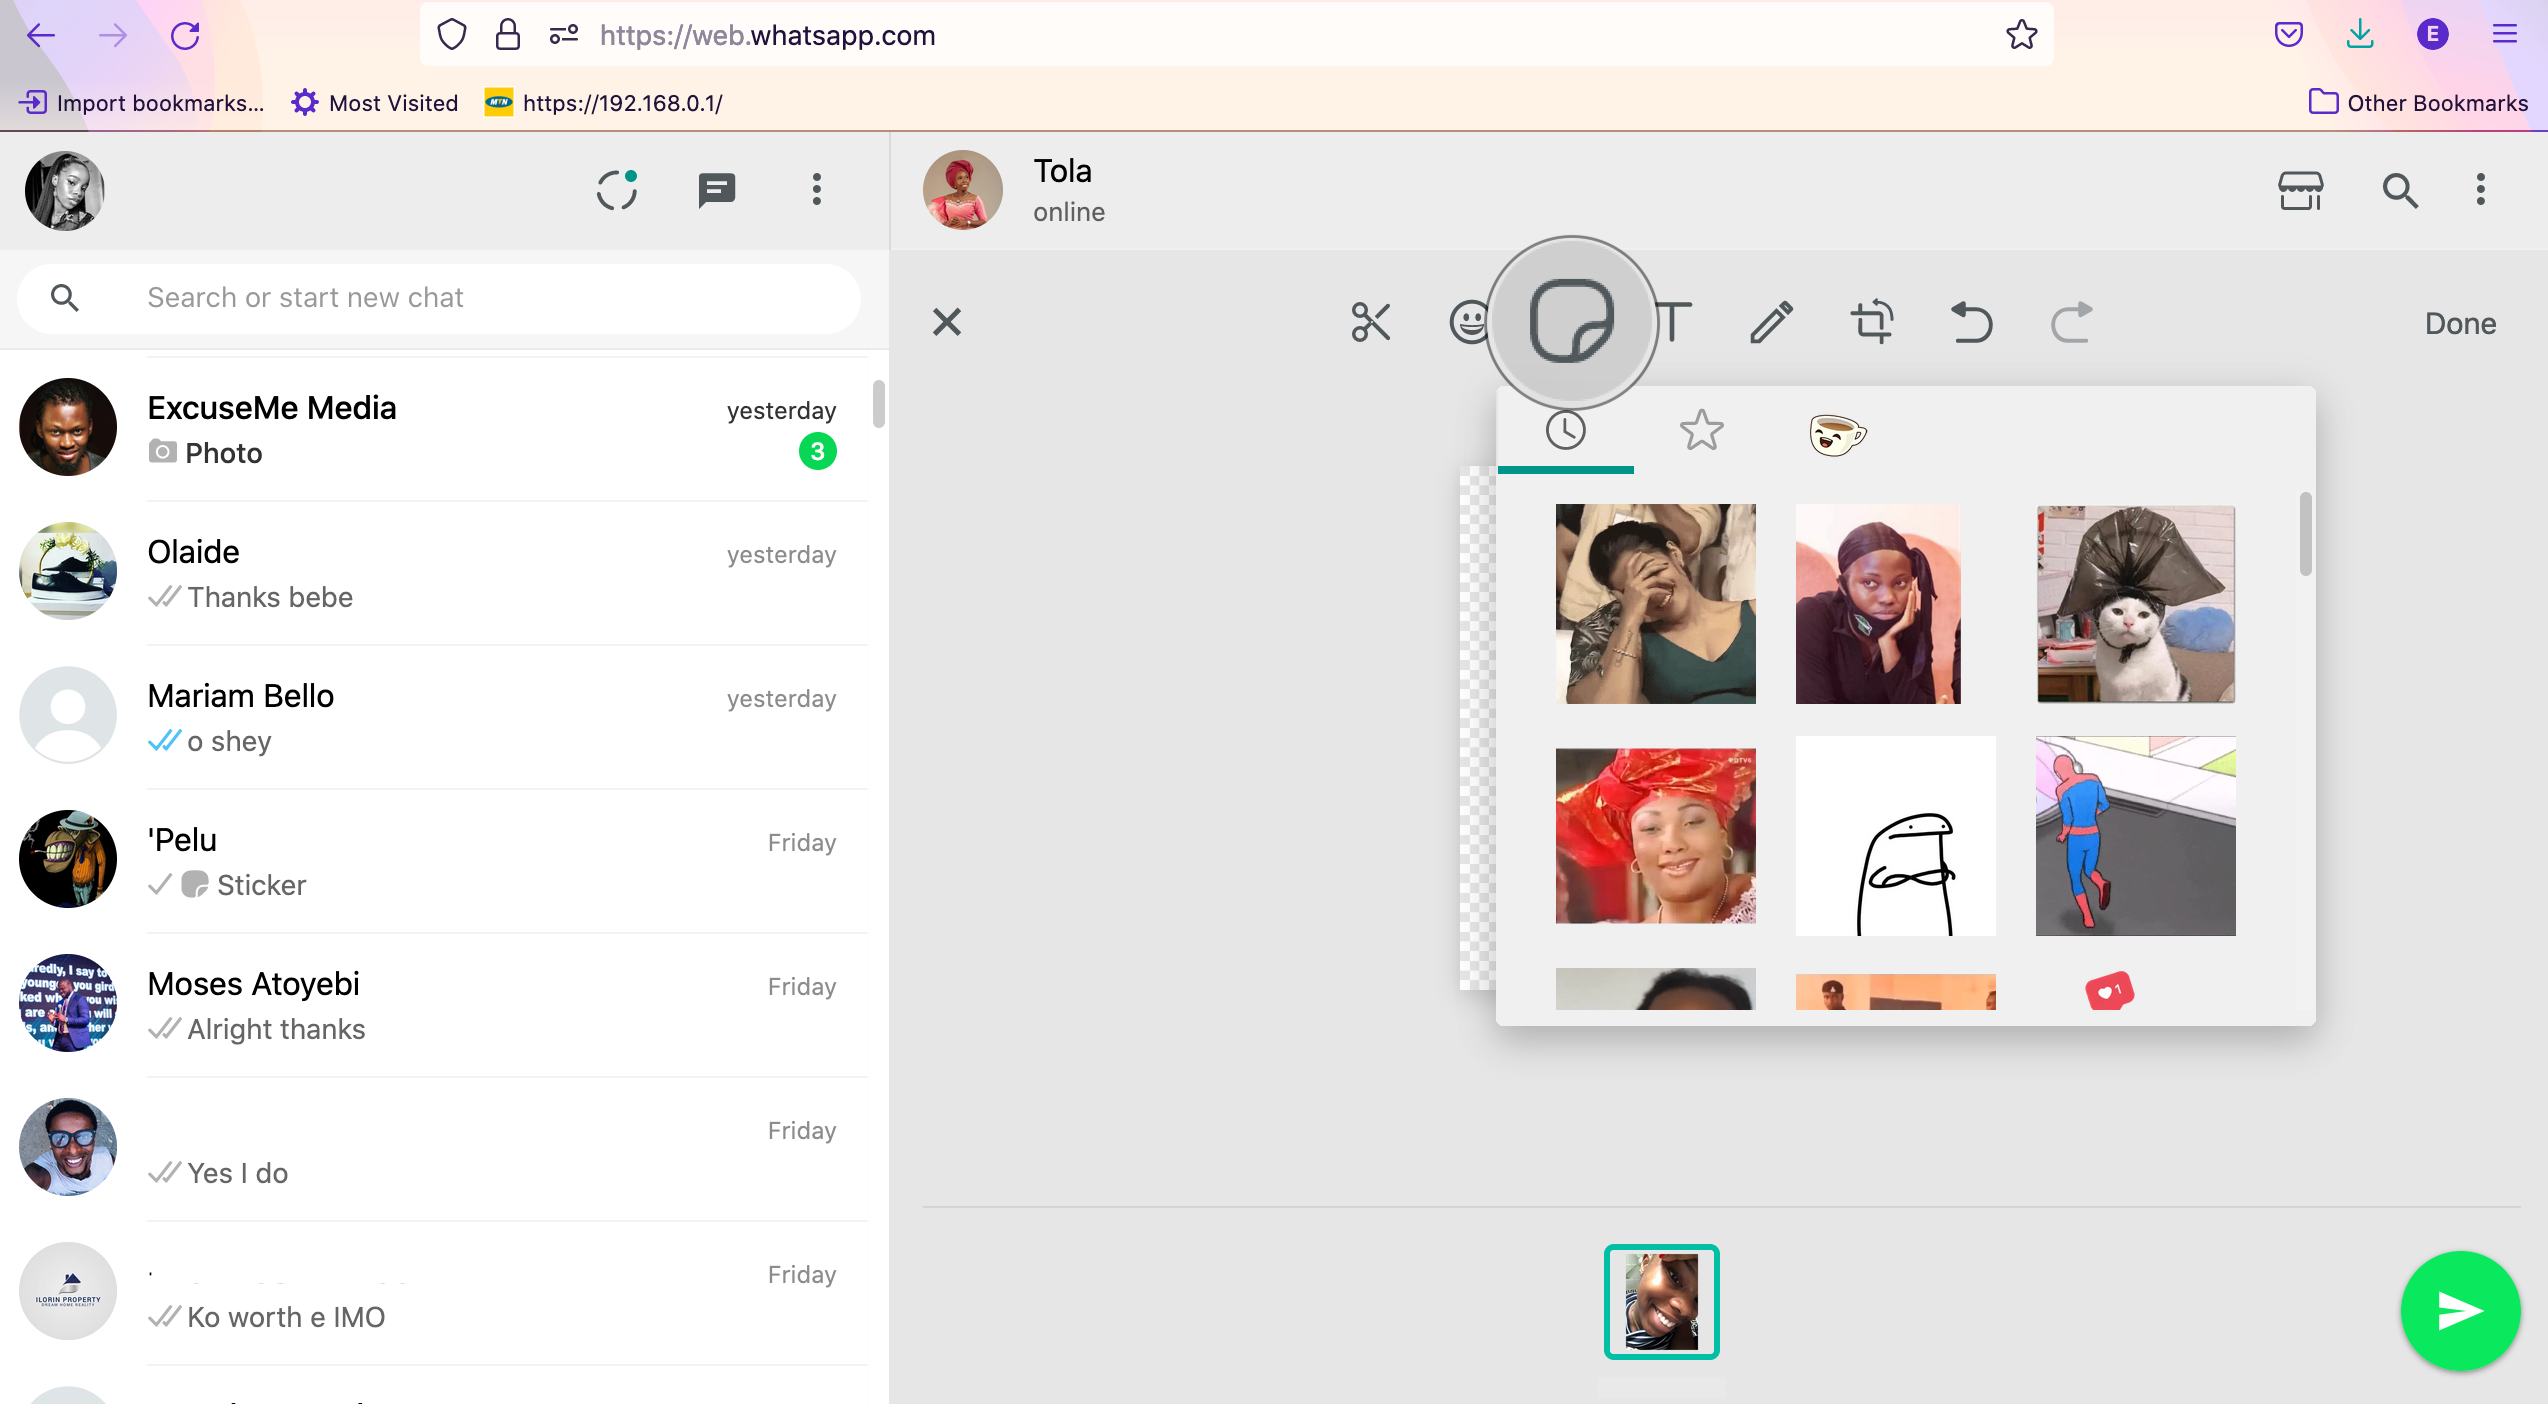
Task: Start a new chat icon
Action: 716,190
